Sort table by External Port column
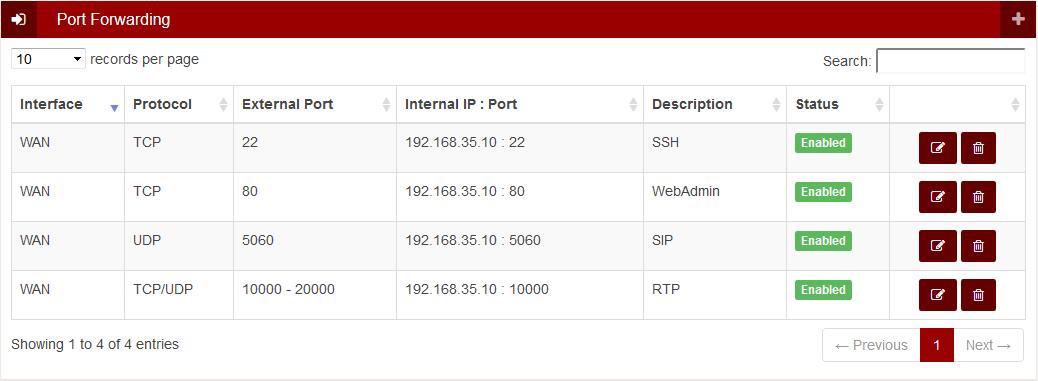 [x=315, y=104]
